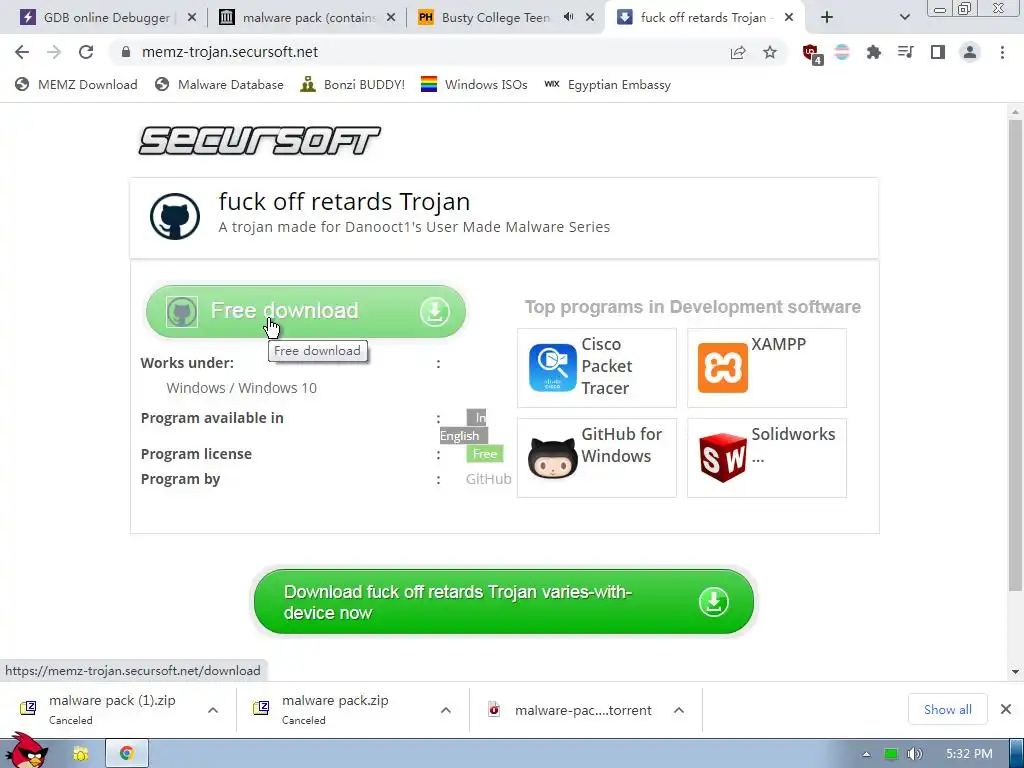The width and height of the screenshot is (1024, 768).
Task: Click Angry Birds start button in taskbar
Action: pos(26,751)
